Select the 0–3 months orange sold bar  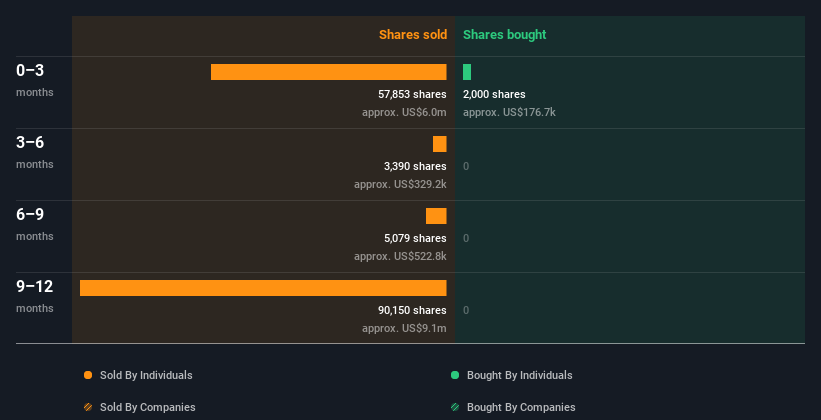329,72
